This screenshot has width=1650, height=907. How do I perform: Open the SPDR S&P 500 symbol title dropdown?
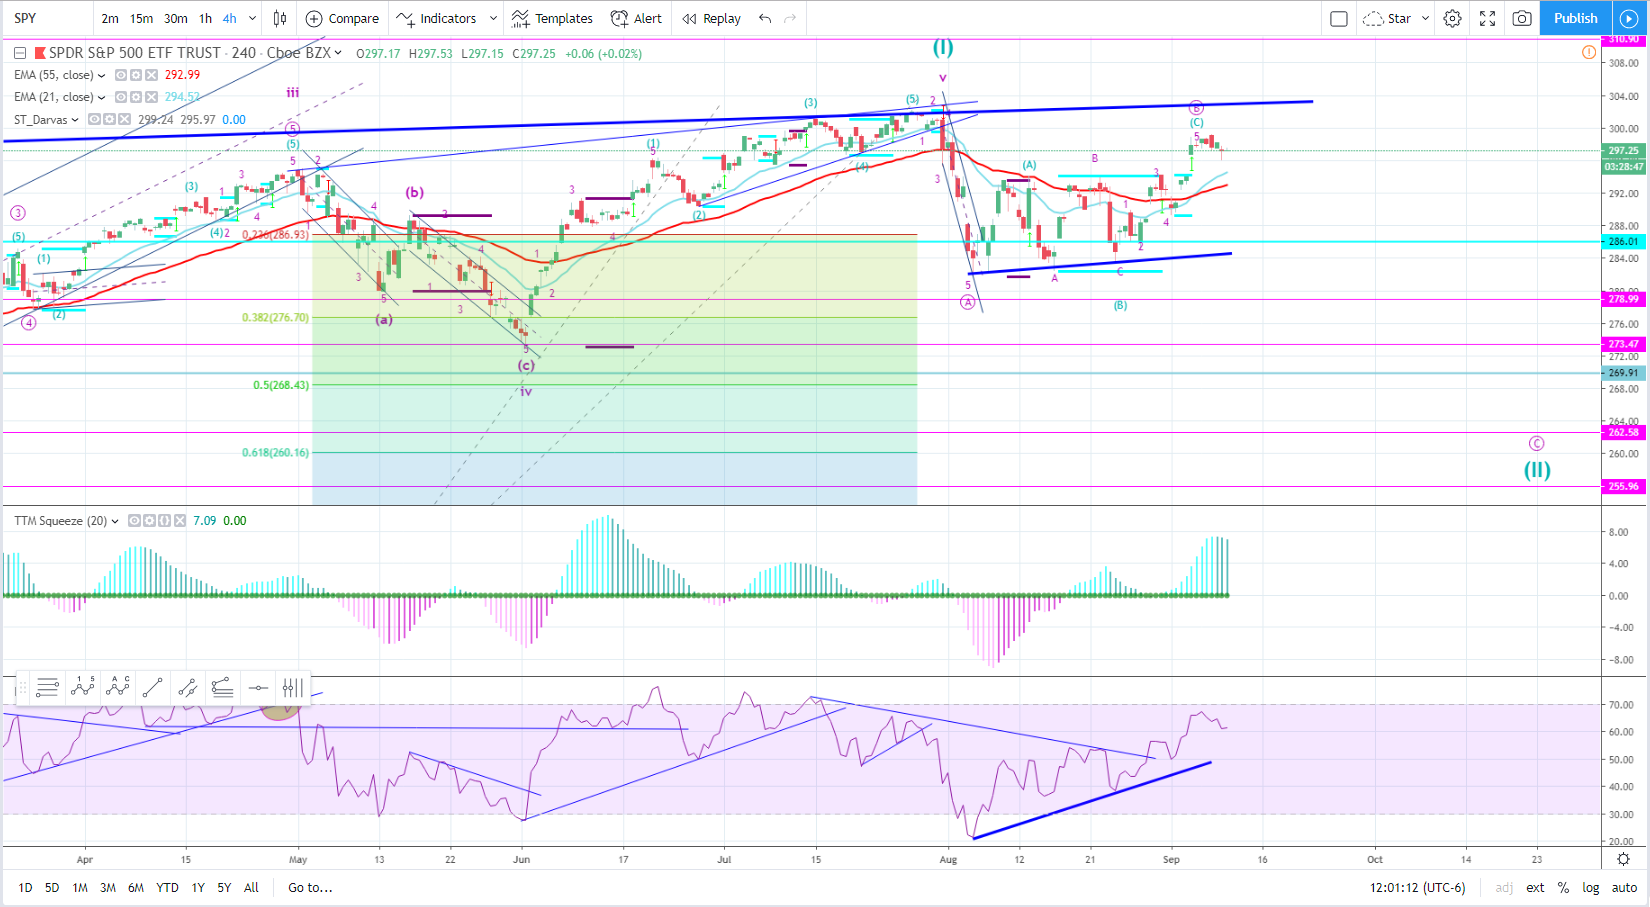click(338, 53)
